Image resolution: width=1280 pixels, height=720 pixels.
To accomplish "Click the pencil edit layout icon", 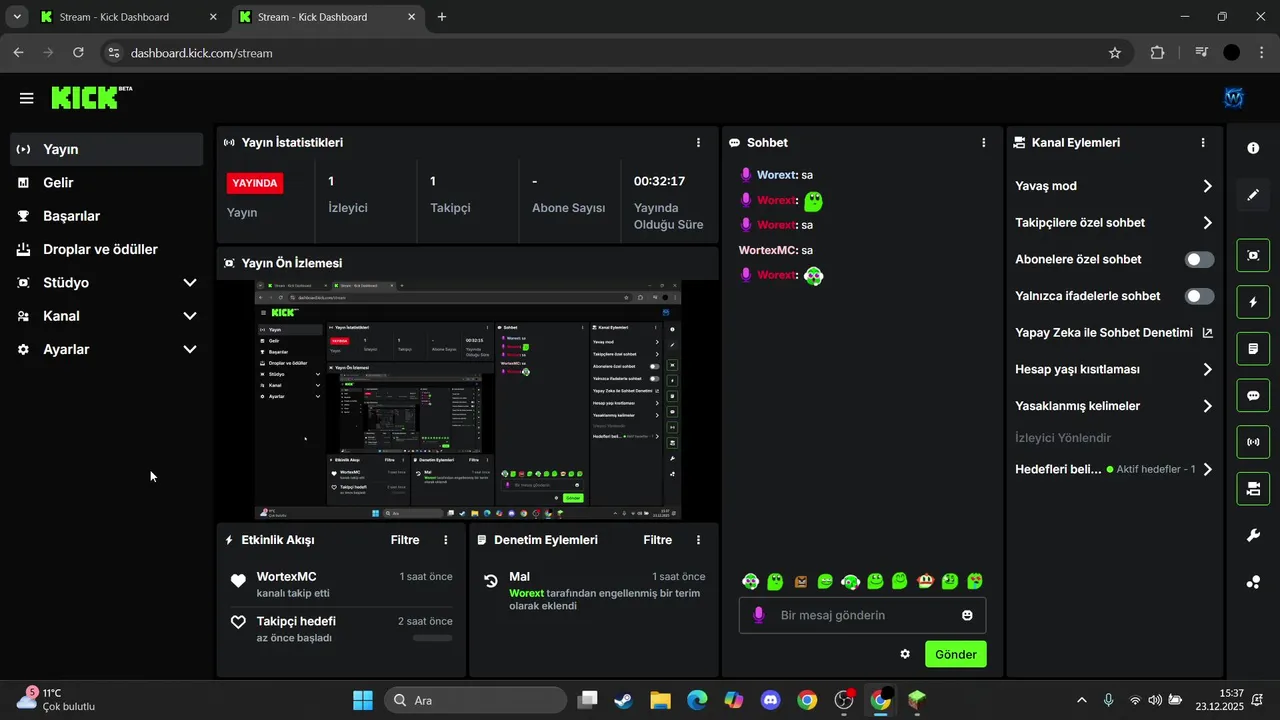I will pos(1253,195).
